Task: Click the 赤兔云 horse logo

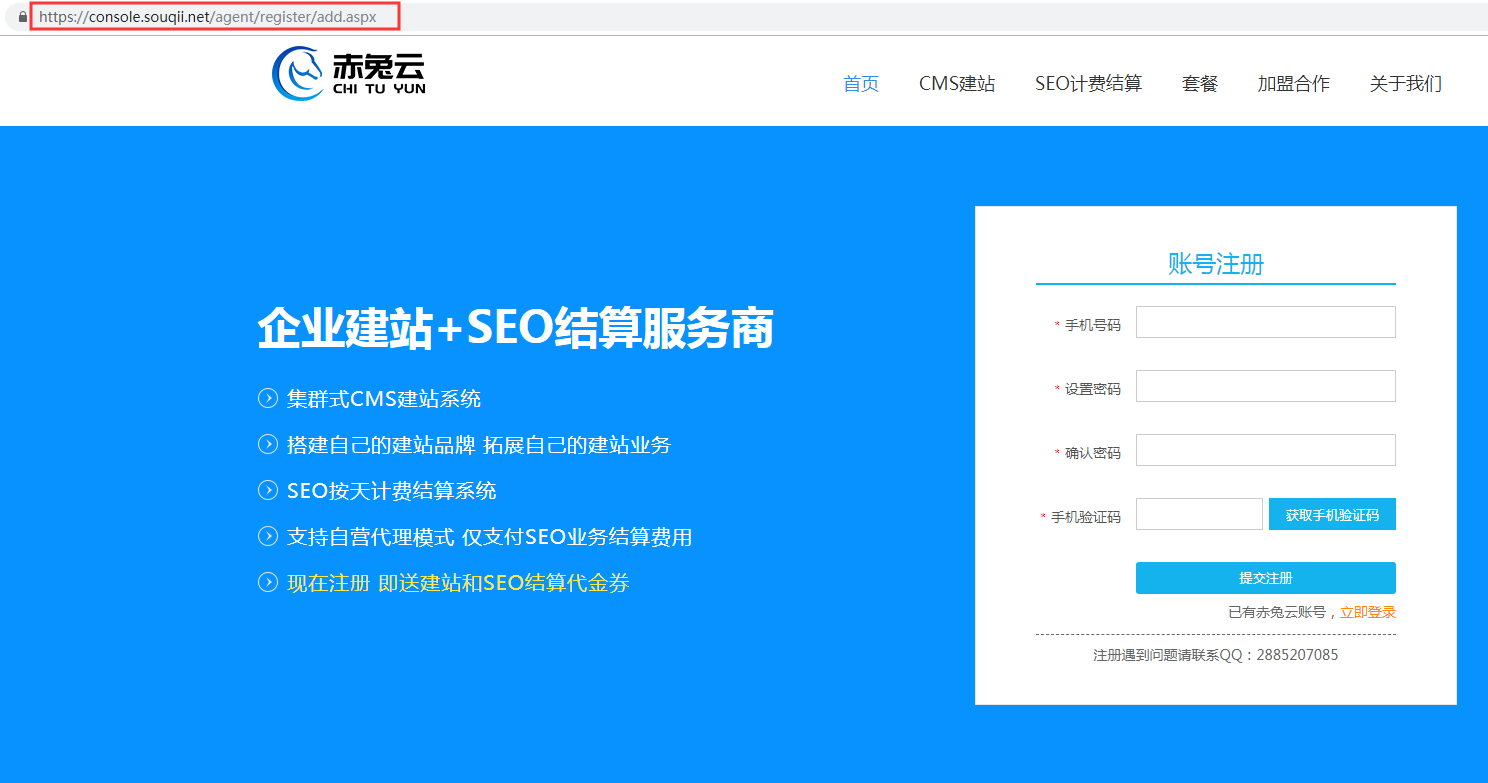Action: (299, 75)
